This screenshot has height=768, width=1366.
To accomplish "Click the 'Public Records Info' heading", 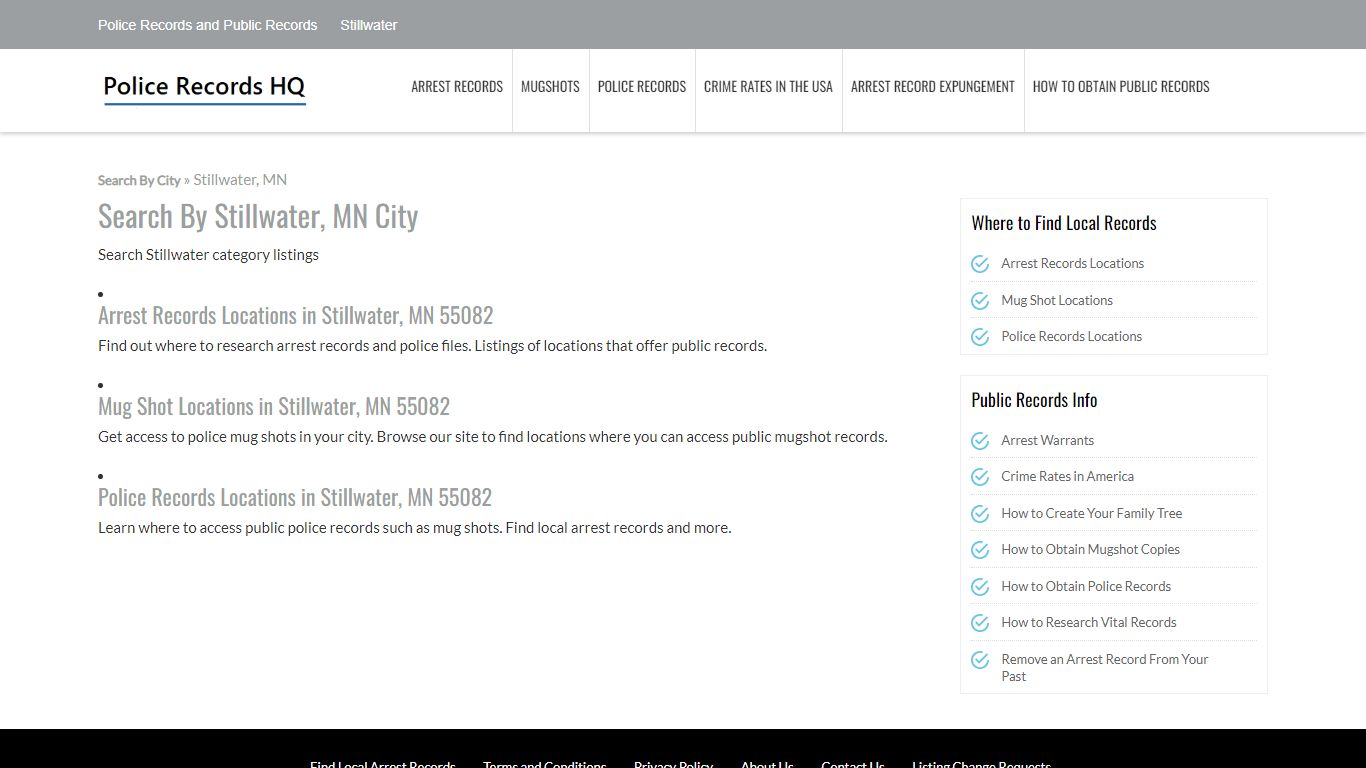I will coord(1034,400).
